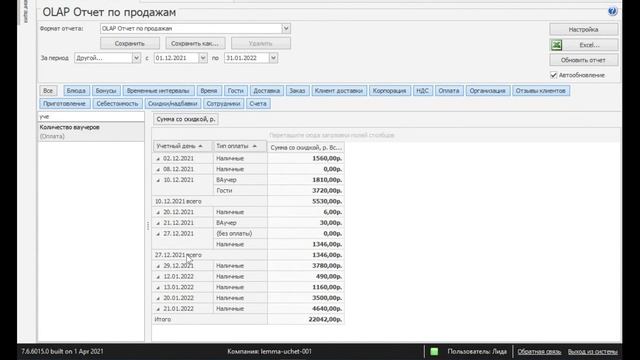Collapse the 10.12.2021 row
The width and height of the screenshot is (640, 360).
[158, 180]
